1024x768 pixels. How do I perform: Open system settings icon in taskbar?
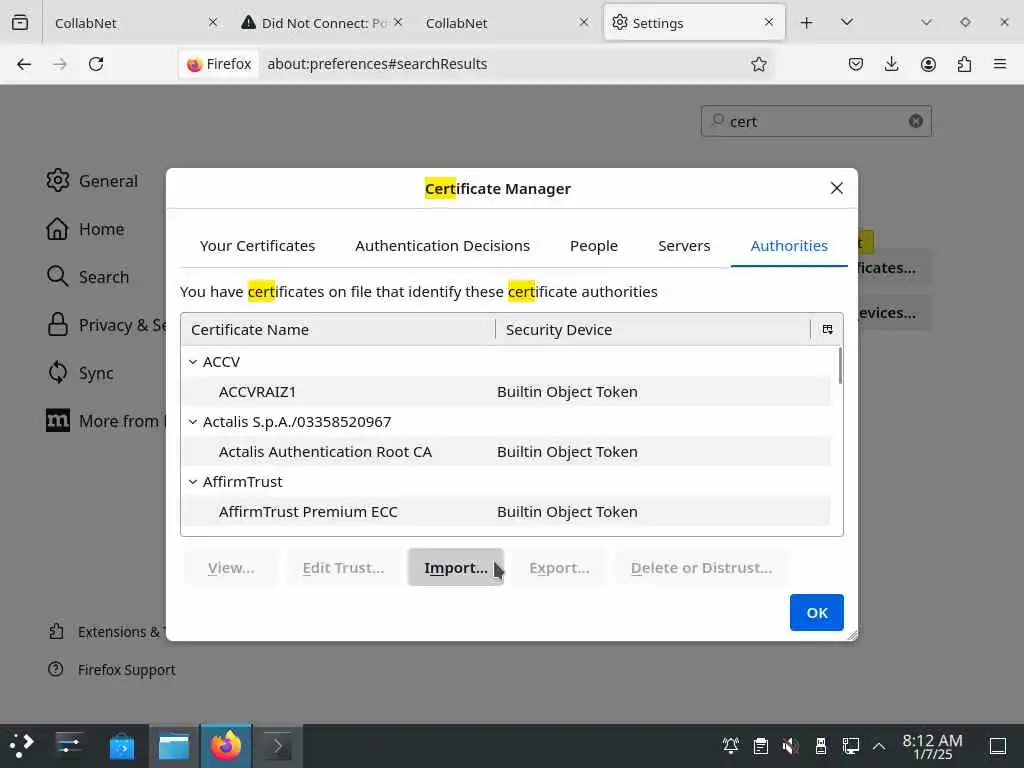(x=69, y=745)
